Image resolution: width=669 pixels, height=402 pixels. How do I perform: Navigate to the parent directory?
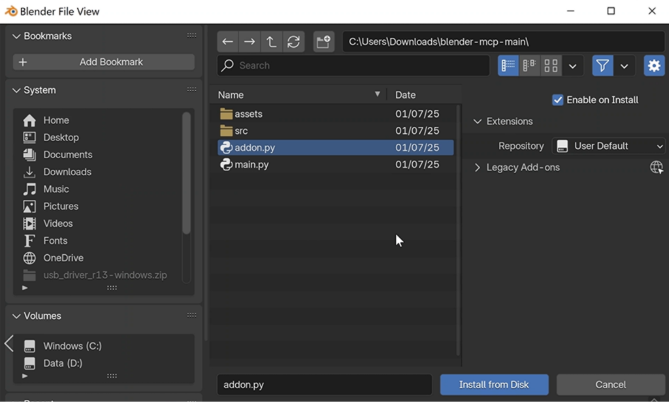tap(271, 42)
